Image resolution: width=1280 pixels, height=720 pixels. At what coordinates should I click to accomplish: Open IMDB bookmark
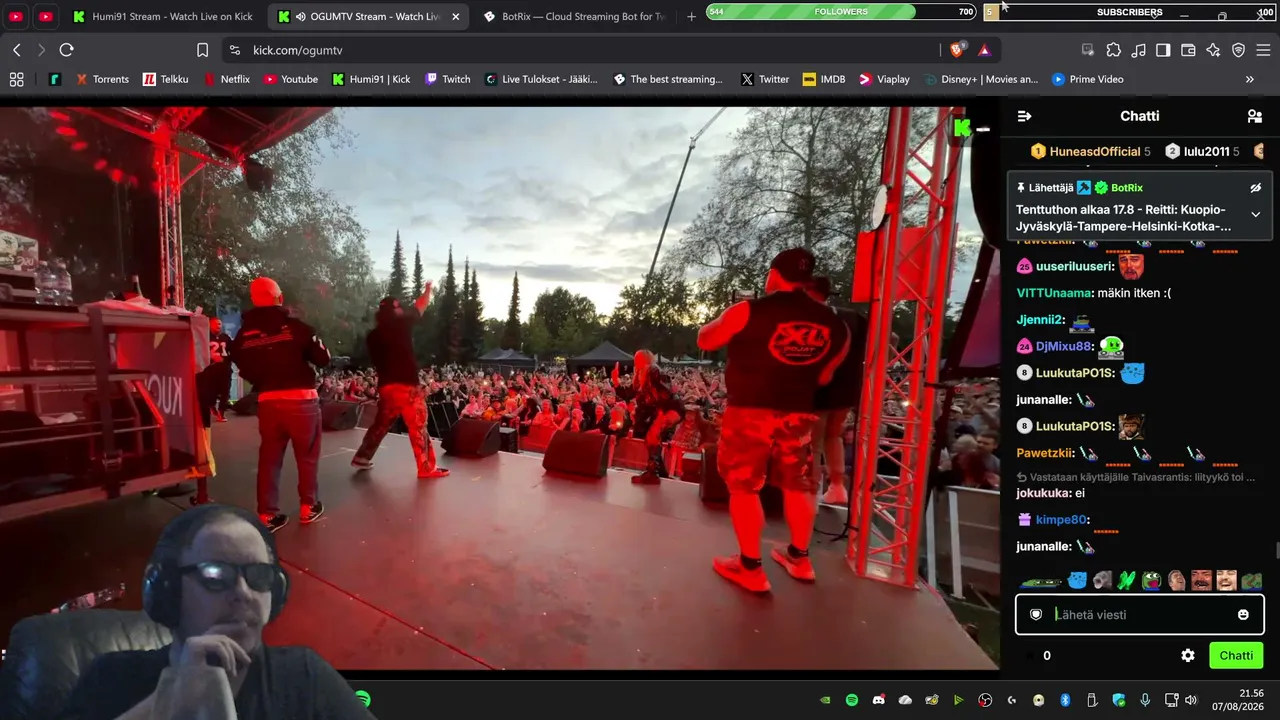click(824, 79)
